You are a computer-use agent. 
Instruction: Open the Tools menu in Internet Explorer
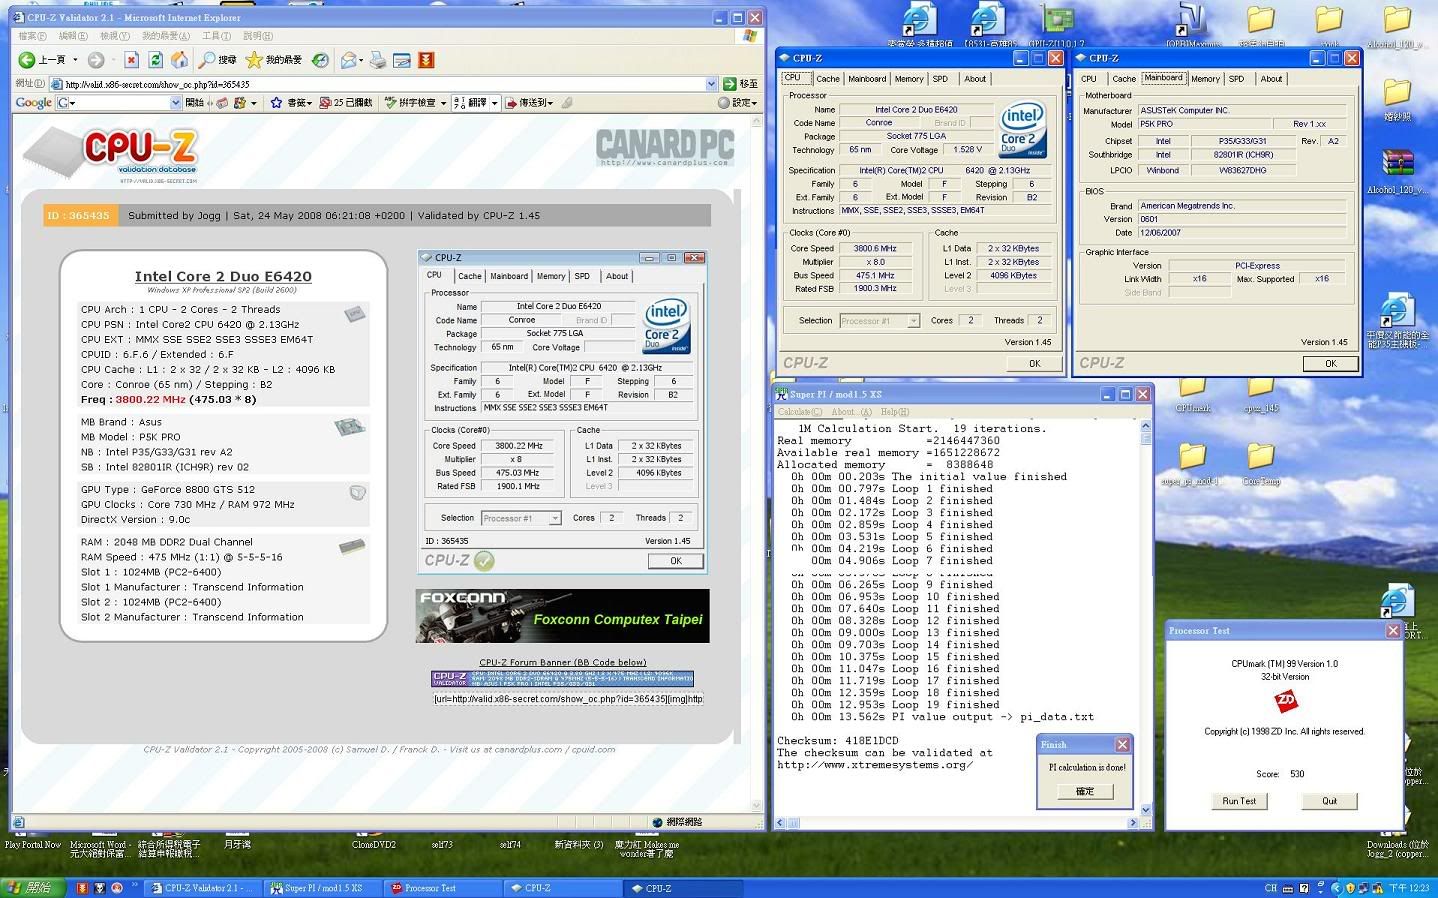[x=217, y=36]
